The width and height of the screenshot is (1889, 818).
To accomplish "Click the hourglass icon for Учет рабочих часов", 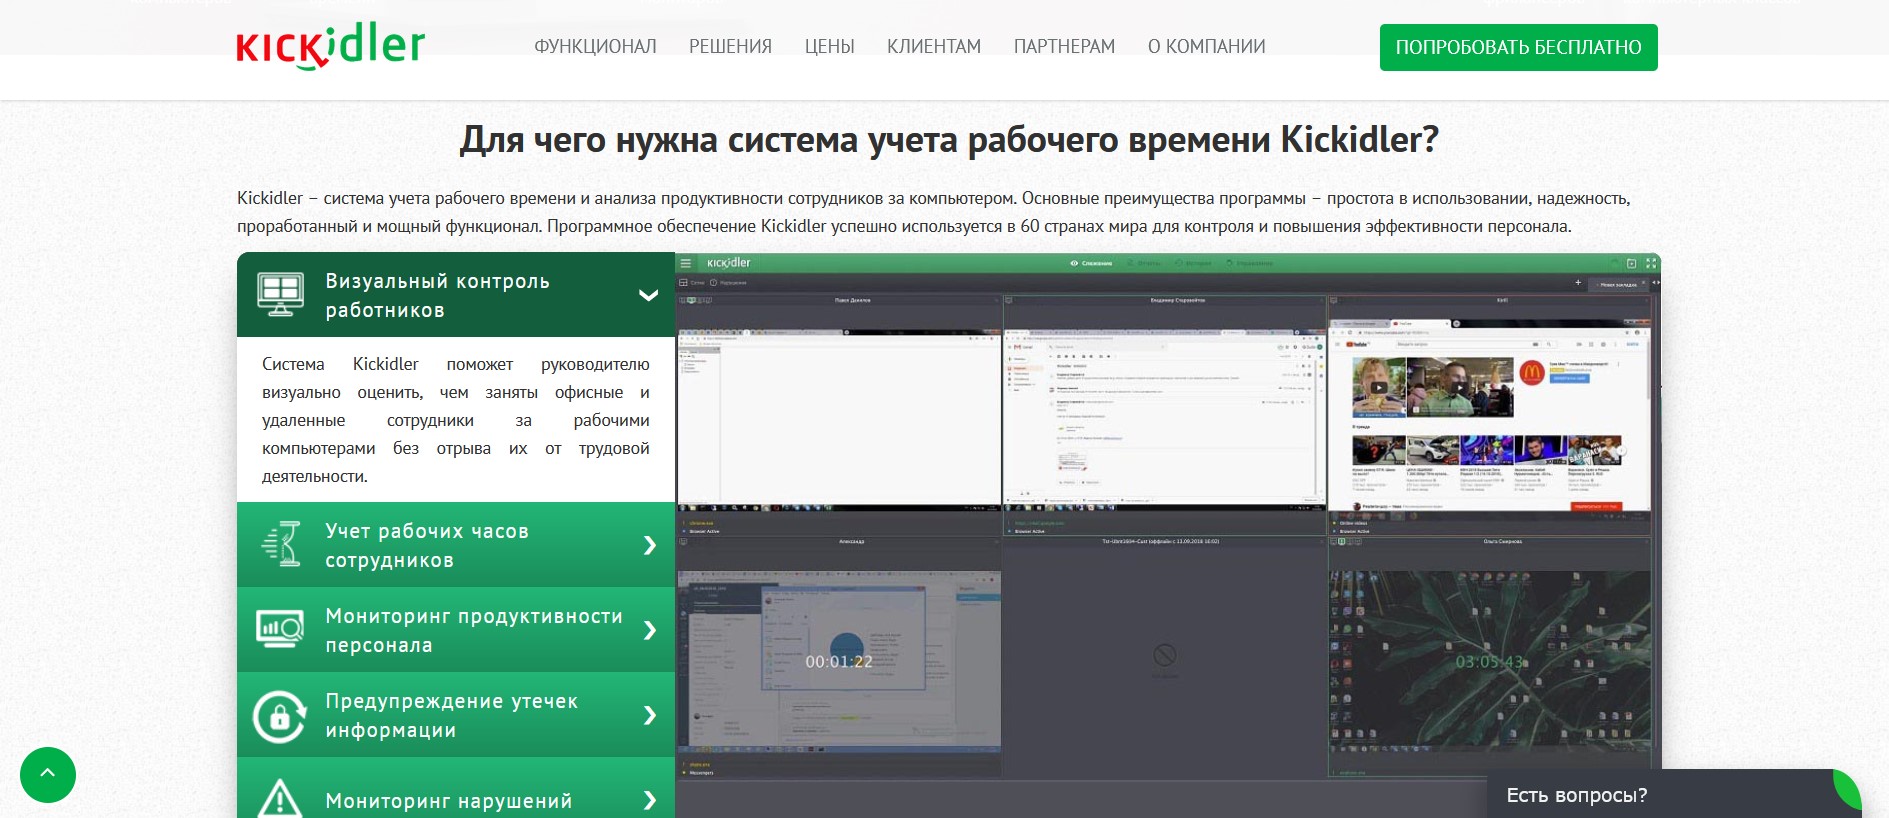I will [282, 545].
